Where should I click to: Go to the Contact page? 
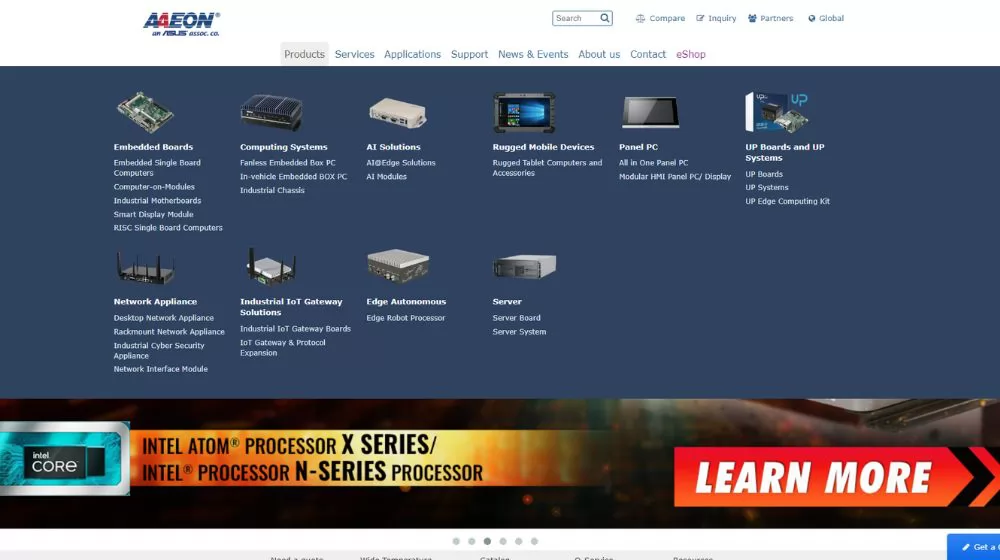648,54
